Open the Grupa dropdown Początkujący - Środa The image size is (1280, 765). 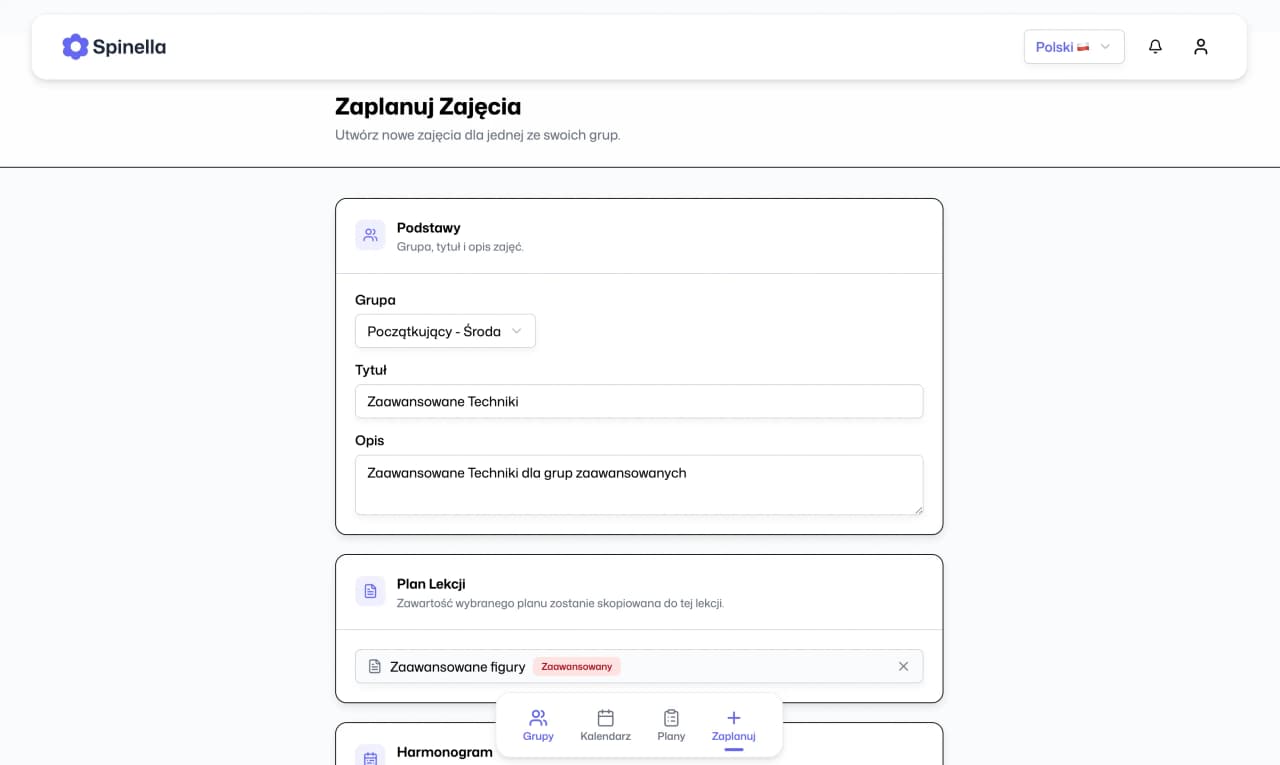445,331
